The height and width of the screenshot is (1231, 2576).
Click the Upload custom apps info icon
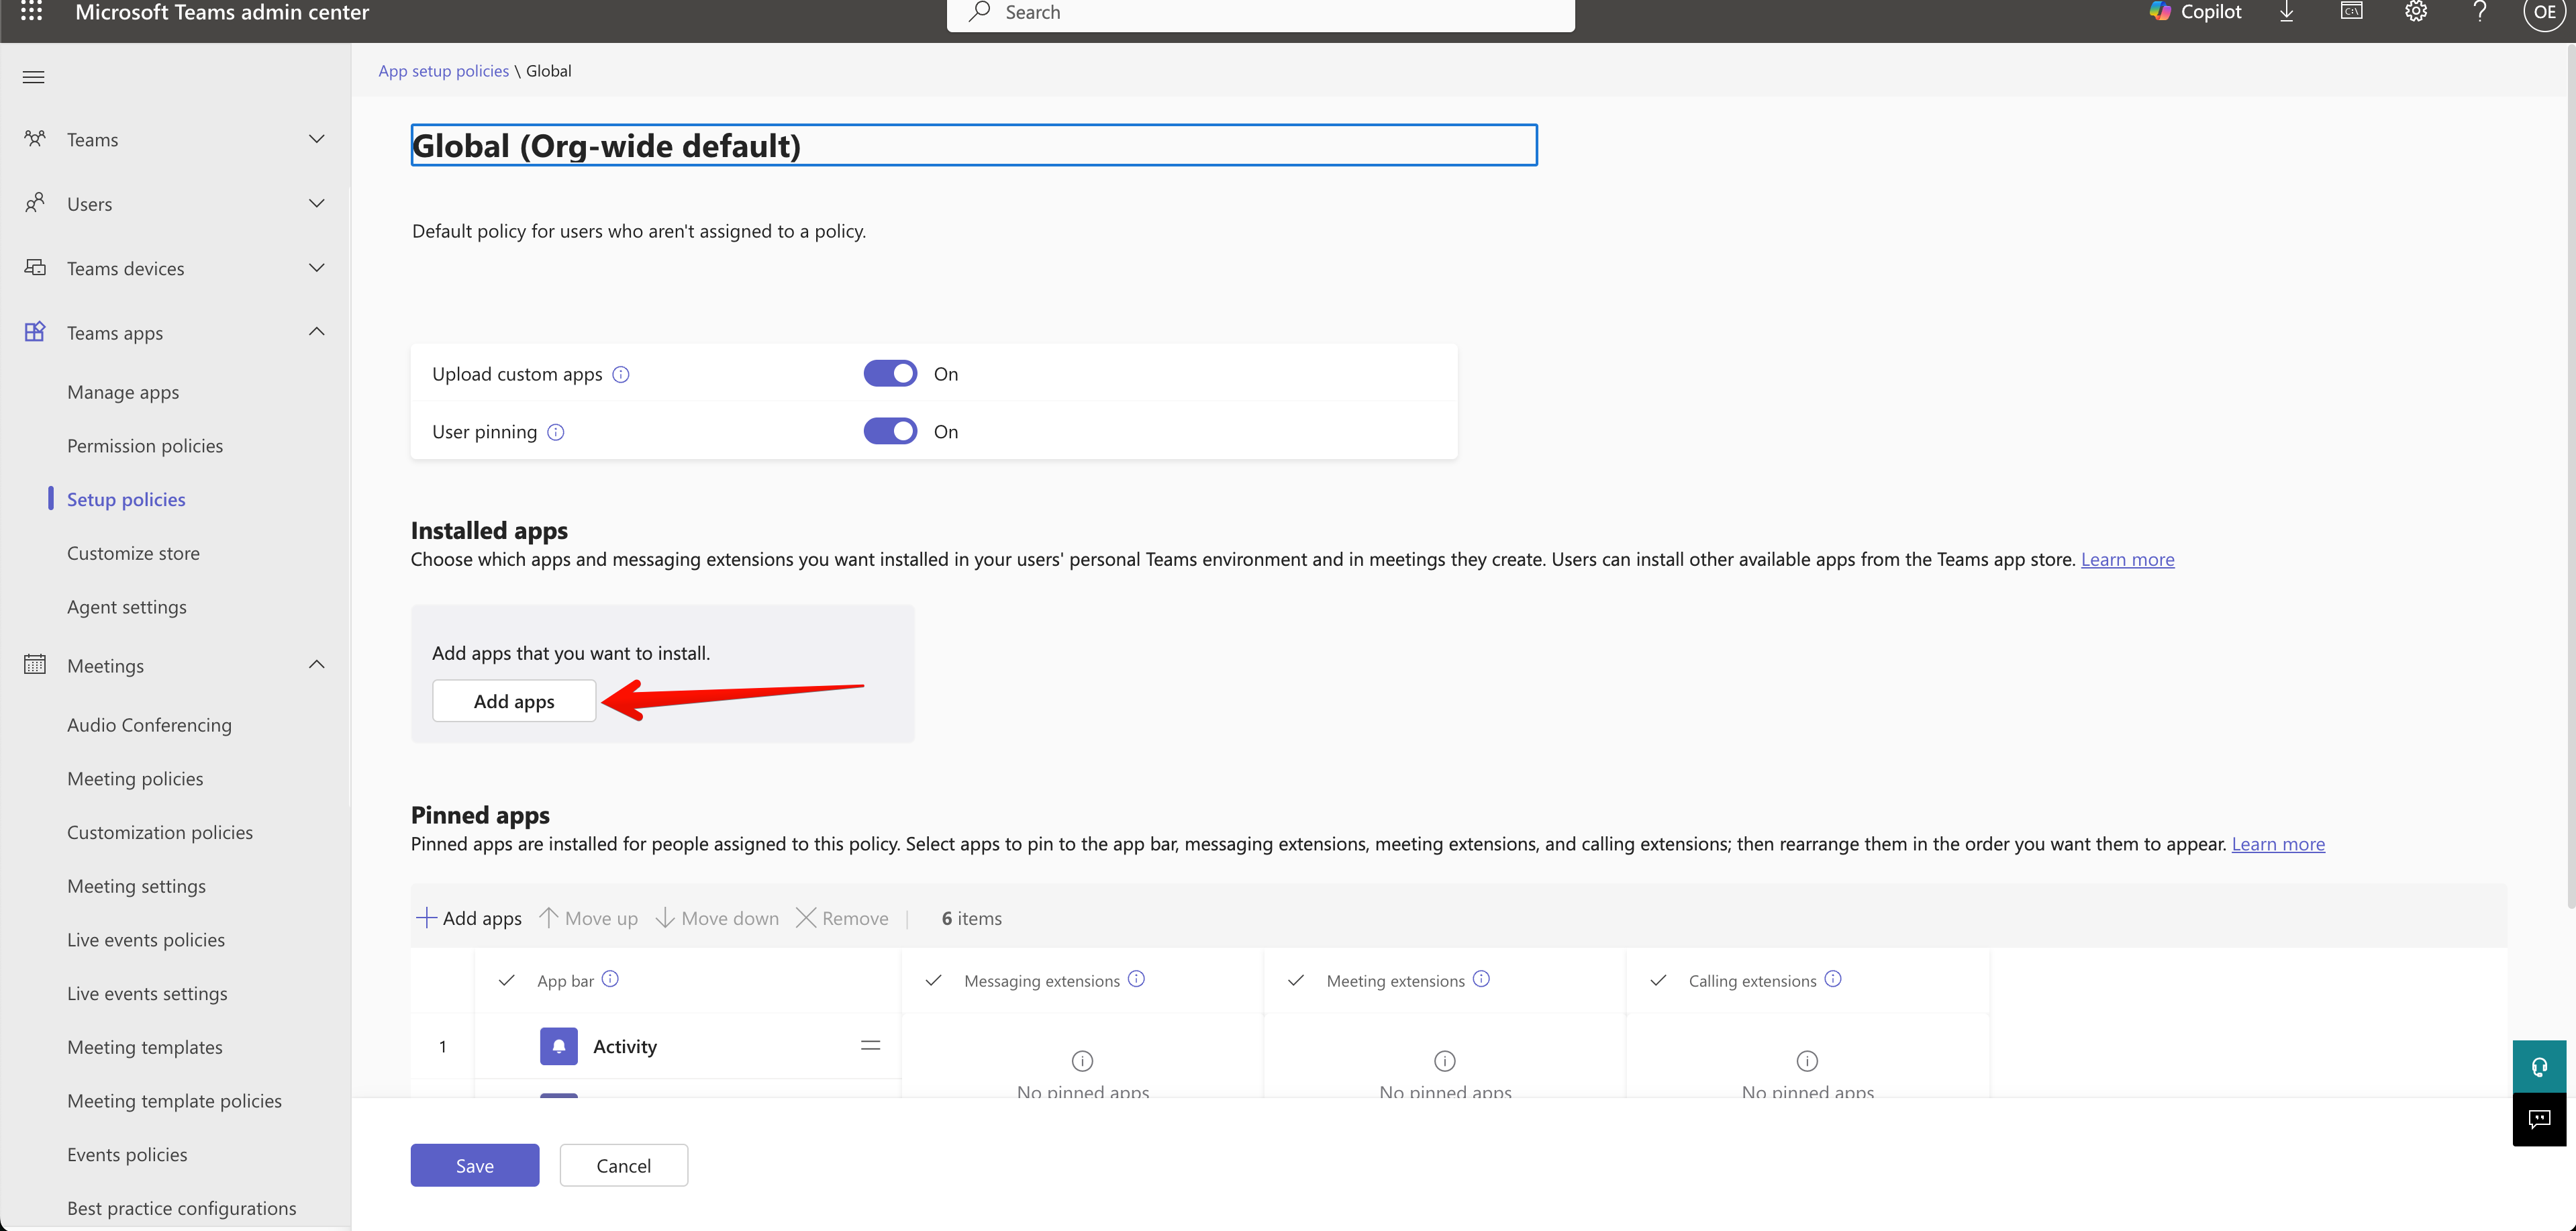pyautogui.click(x=621, y=374)
